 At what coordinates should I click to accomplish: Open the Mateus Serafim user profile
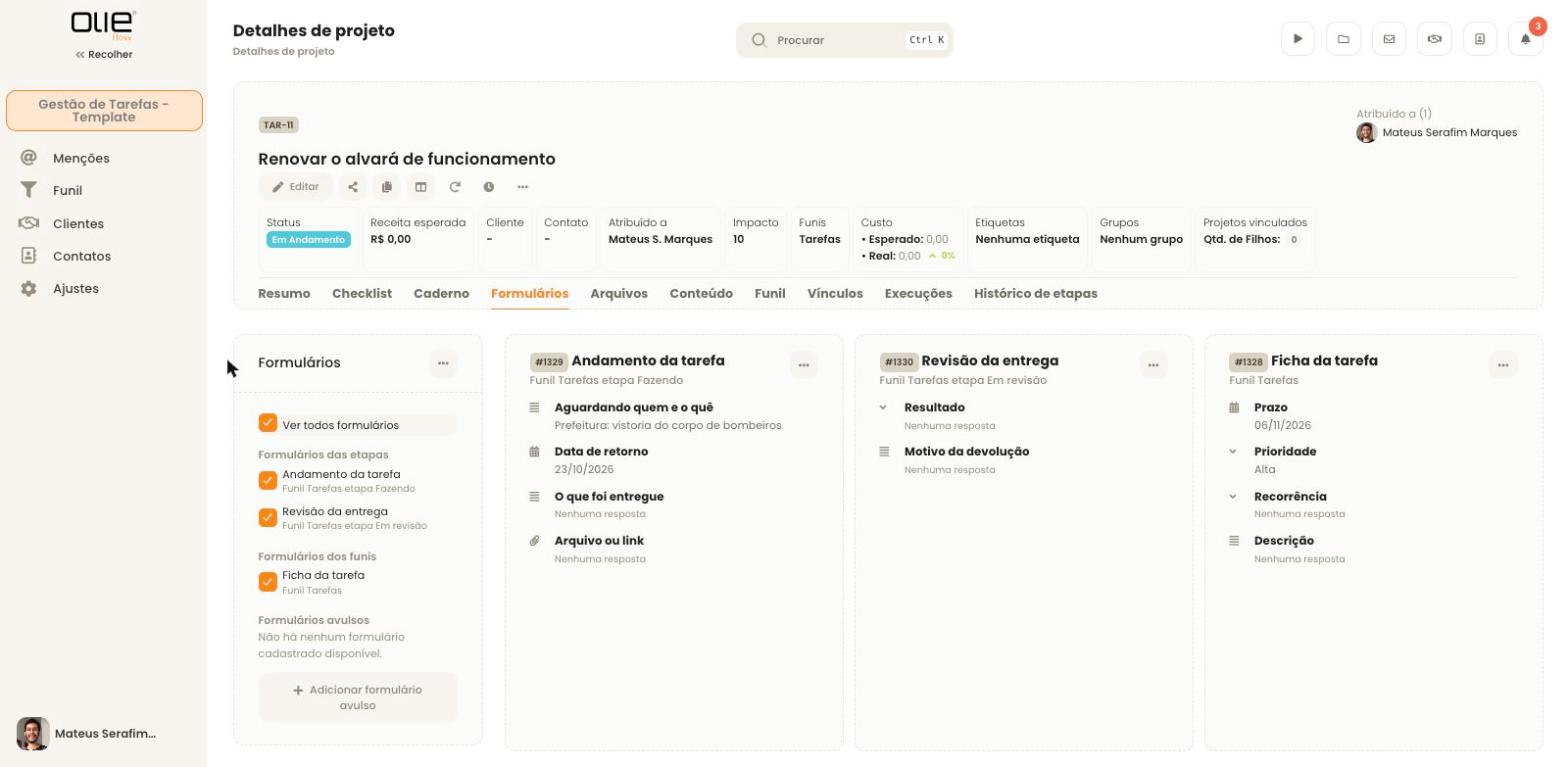(x=87, y=733)
